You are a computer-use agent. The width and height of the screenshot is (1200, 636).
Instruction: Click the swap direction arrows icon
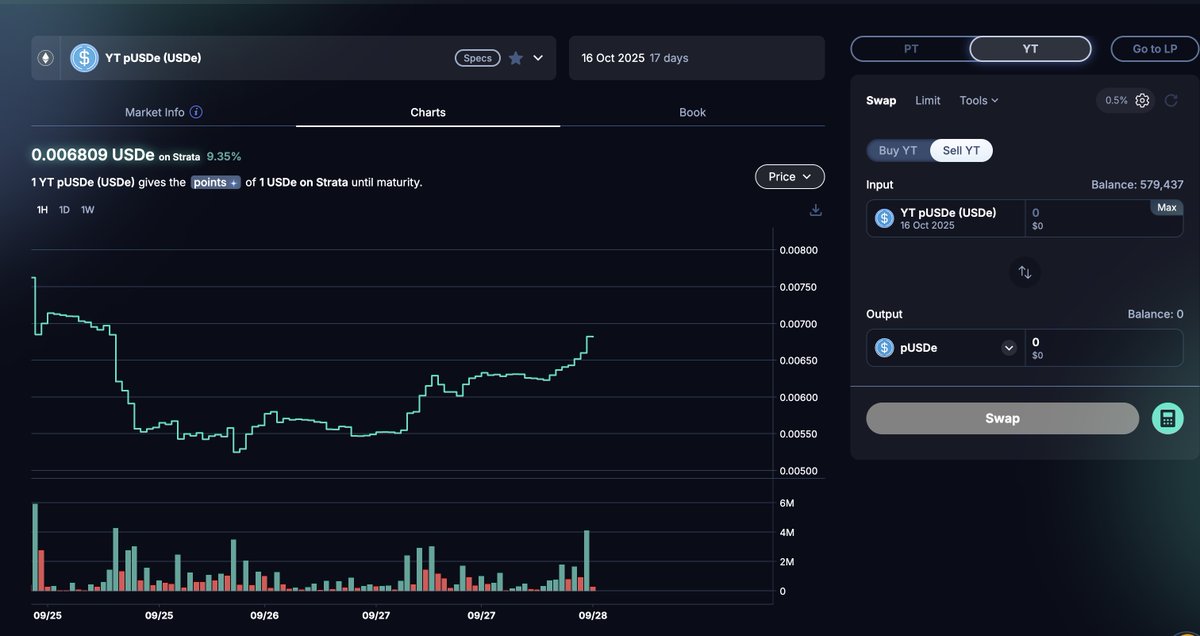(x=1024, y=272)
